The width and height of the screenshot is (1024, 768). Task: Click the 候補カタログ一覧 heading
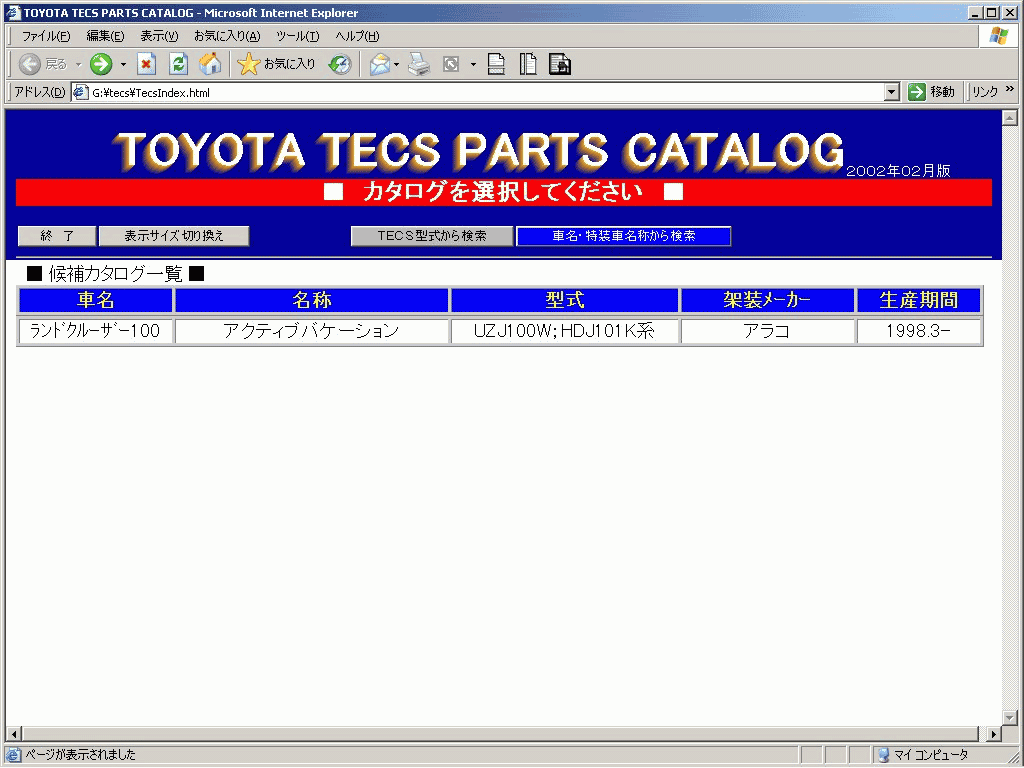116,274
